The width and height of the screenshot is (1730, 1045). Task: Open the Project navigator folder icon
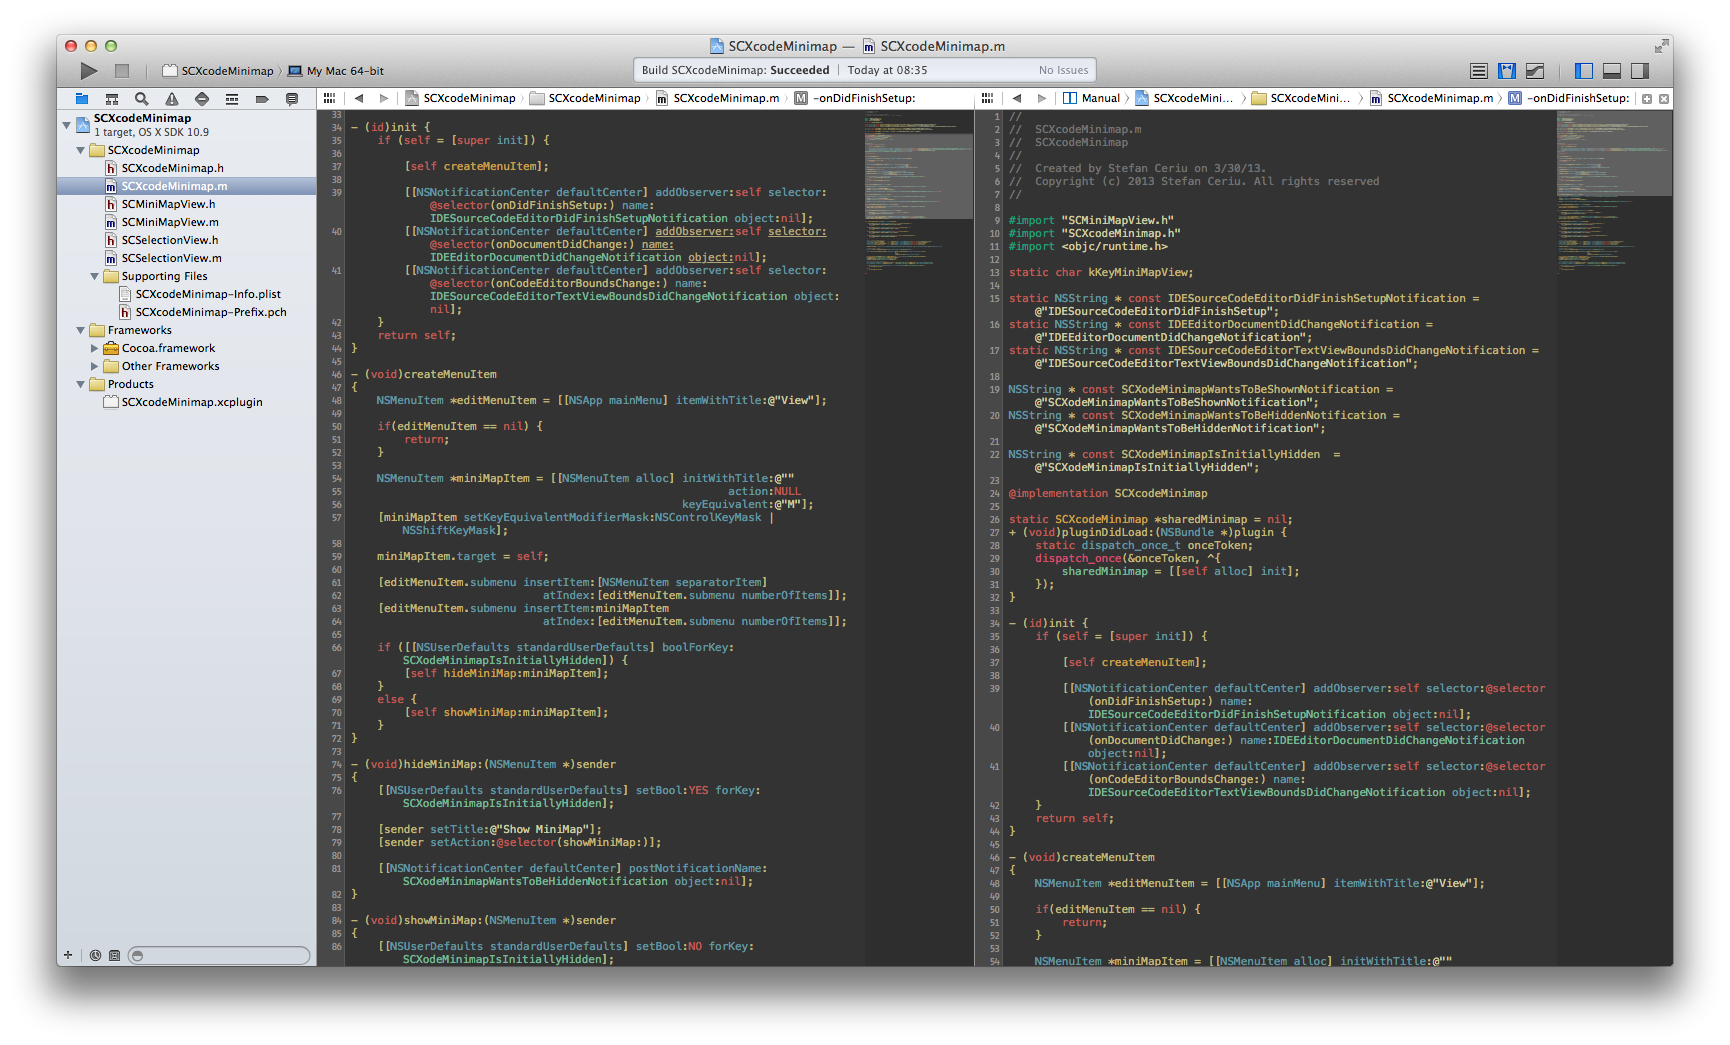pyautogui.click(x=82, y=99)
